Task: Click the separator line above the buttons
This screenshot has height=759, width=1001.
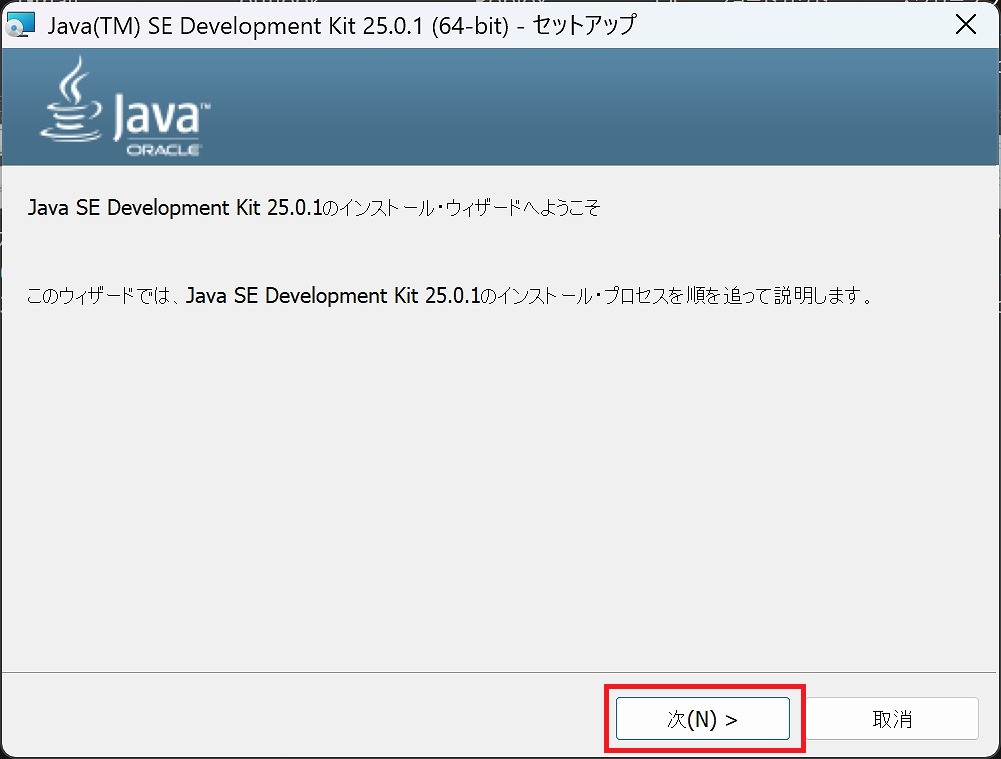Action: pos(500,673)
